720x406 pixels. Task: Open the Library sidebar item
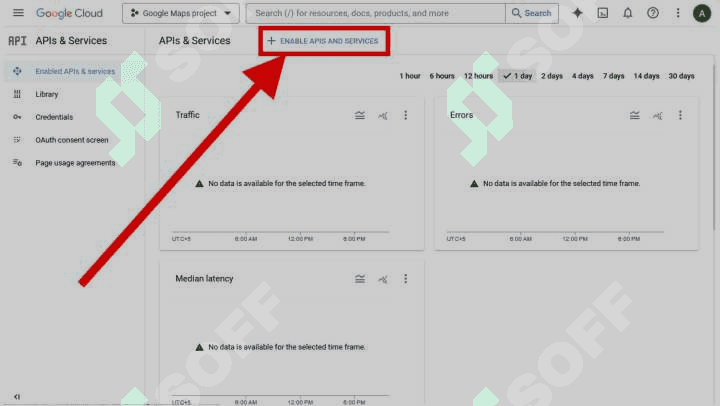pos(47,94)
